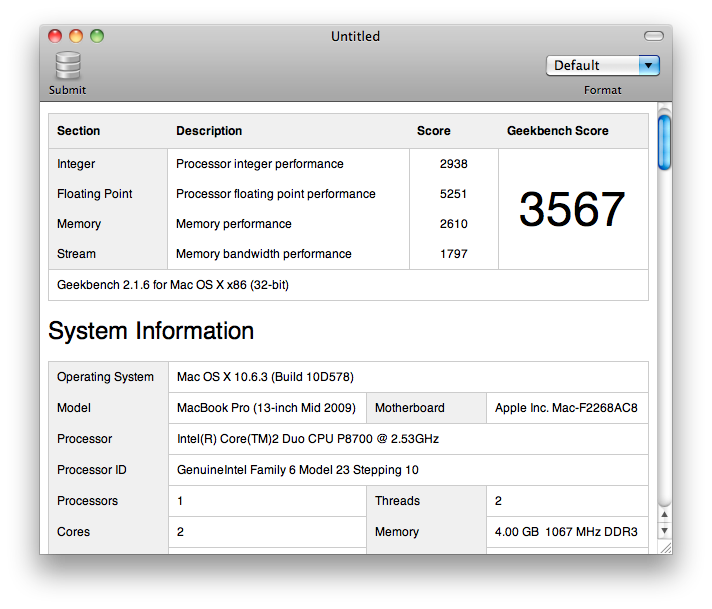Viewport: 712px width, 609px height.
Task: Click the Format label under dropdown
Action: 603,90
